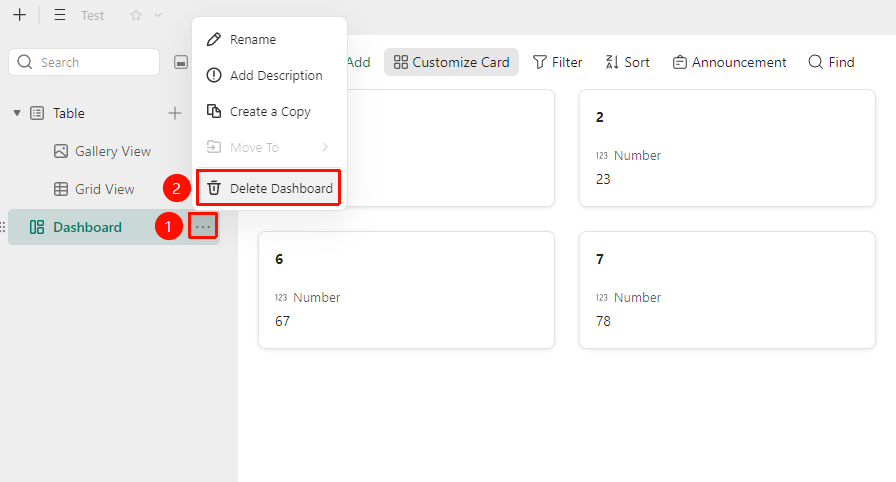Click the magnifier icon in Search box
Viewport: 896px width, 482px height.
[25, 62]
